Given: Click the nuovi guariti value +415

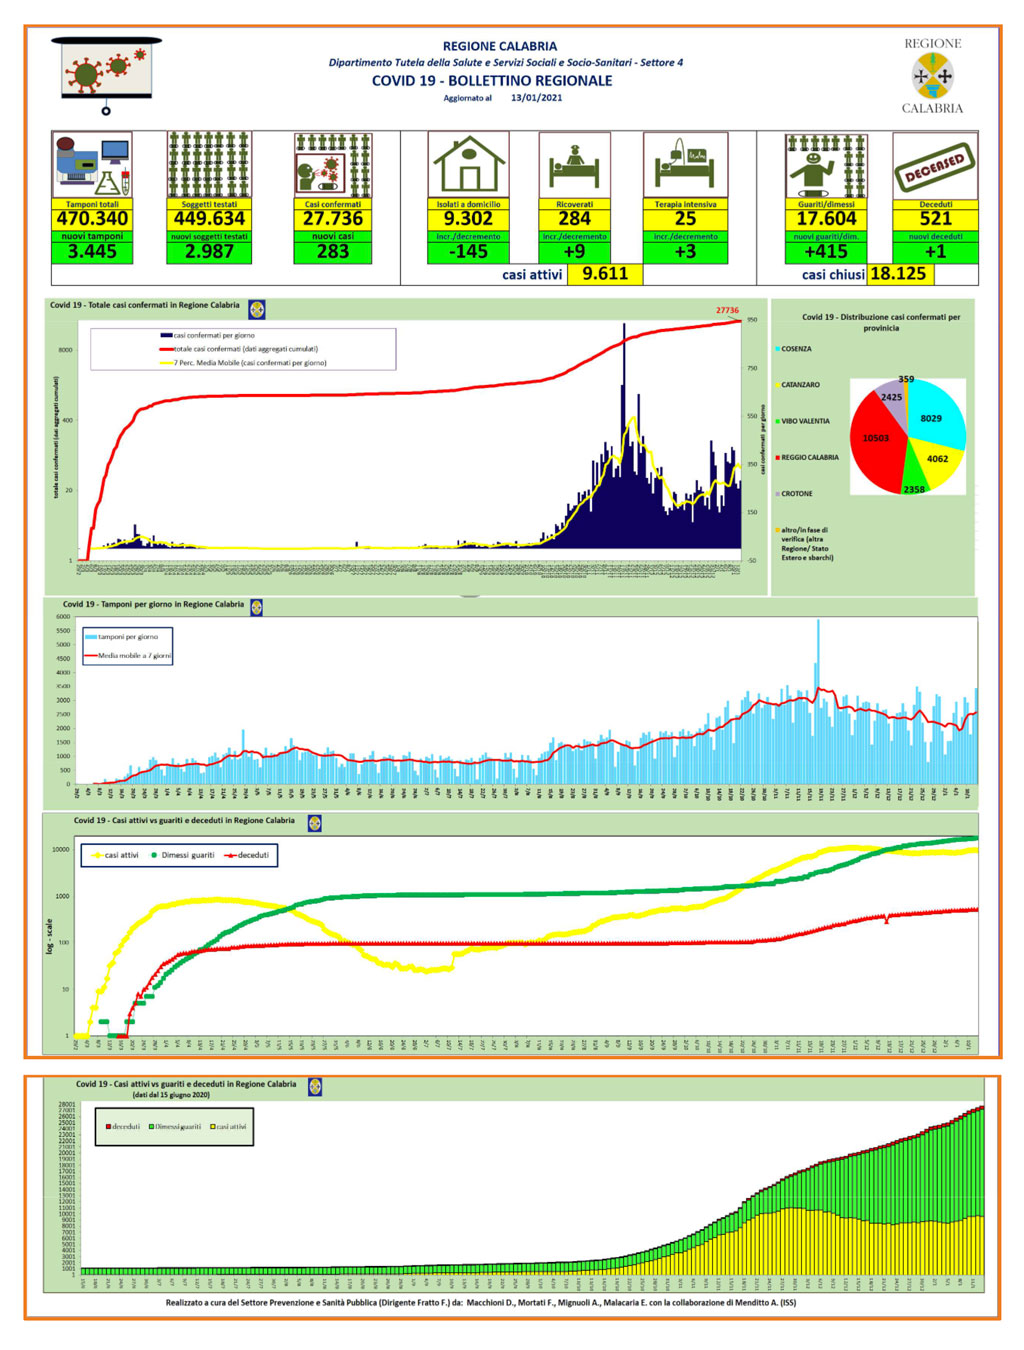Looking at the screenshot, I should (x=826, y=252).
